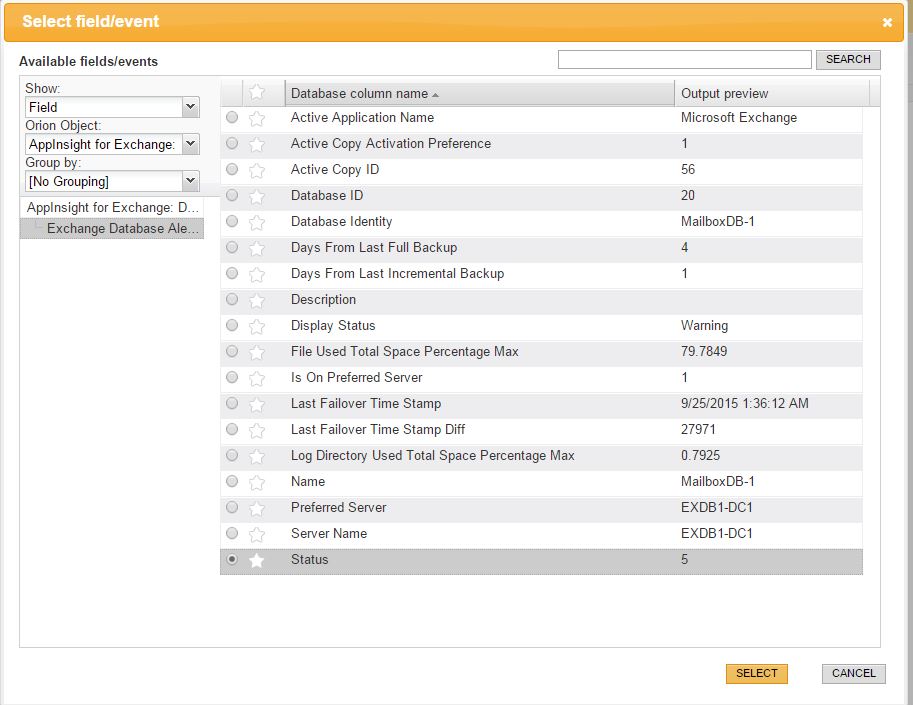Screen dimensions: 913x705
Task: Click the Description row label
Action: pos(323,299)
